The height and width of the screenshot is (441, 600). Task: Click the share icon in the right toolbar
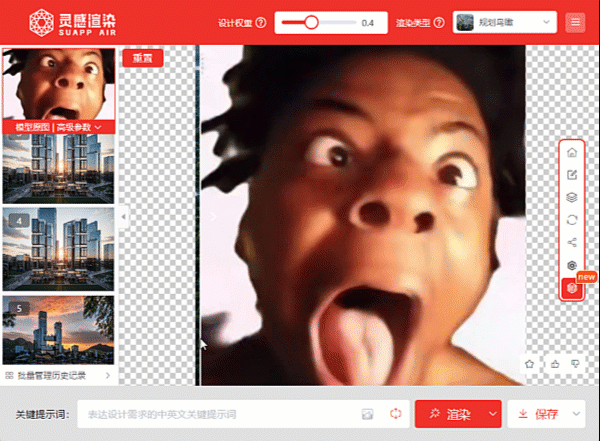(571, 242)
